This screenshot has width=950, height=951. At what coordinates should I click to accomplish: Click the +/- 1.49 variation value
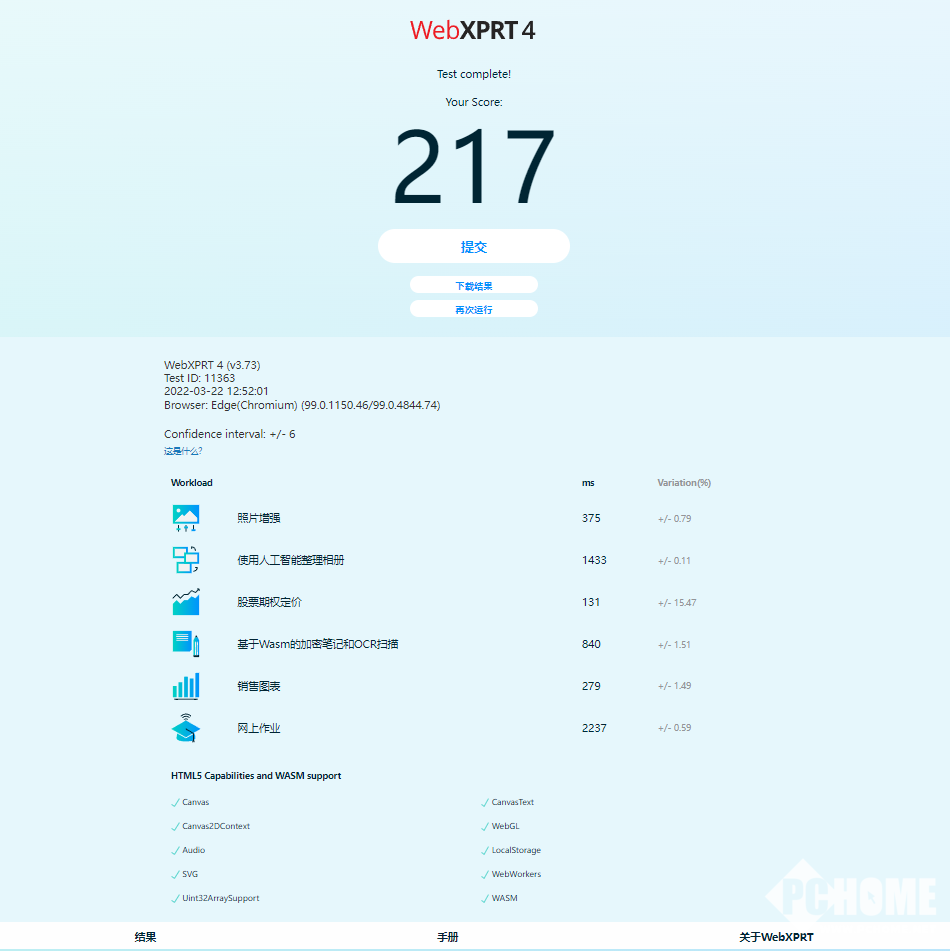click(x=675, y=686)
